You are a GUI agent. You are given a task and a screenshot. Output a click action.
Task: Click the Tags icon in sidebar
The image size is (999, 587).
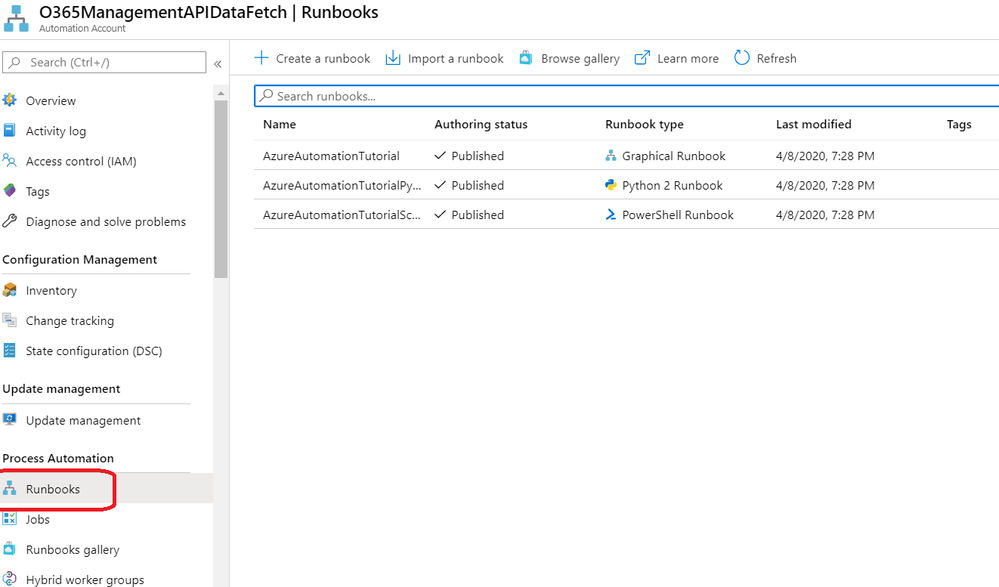tap(10, 191)
